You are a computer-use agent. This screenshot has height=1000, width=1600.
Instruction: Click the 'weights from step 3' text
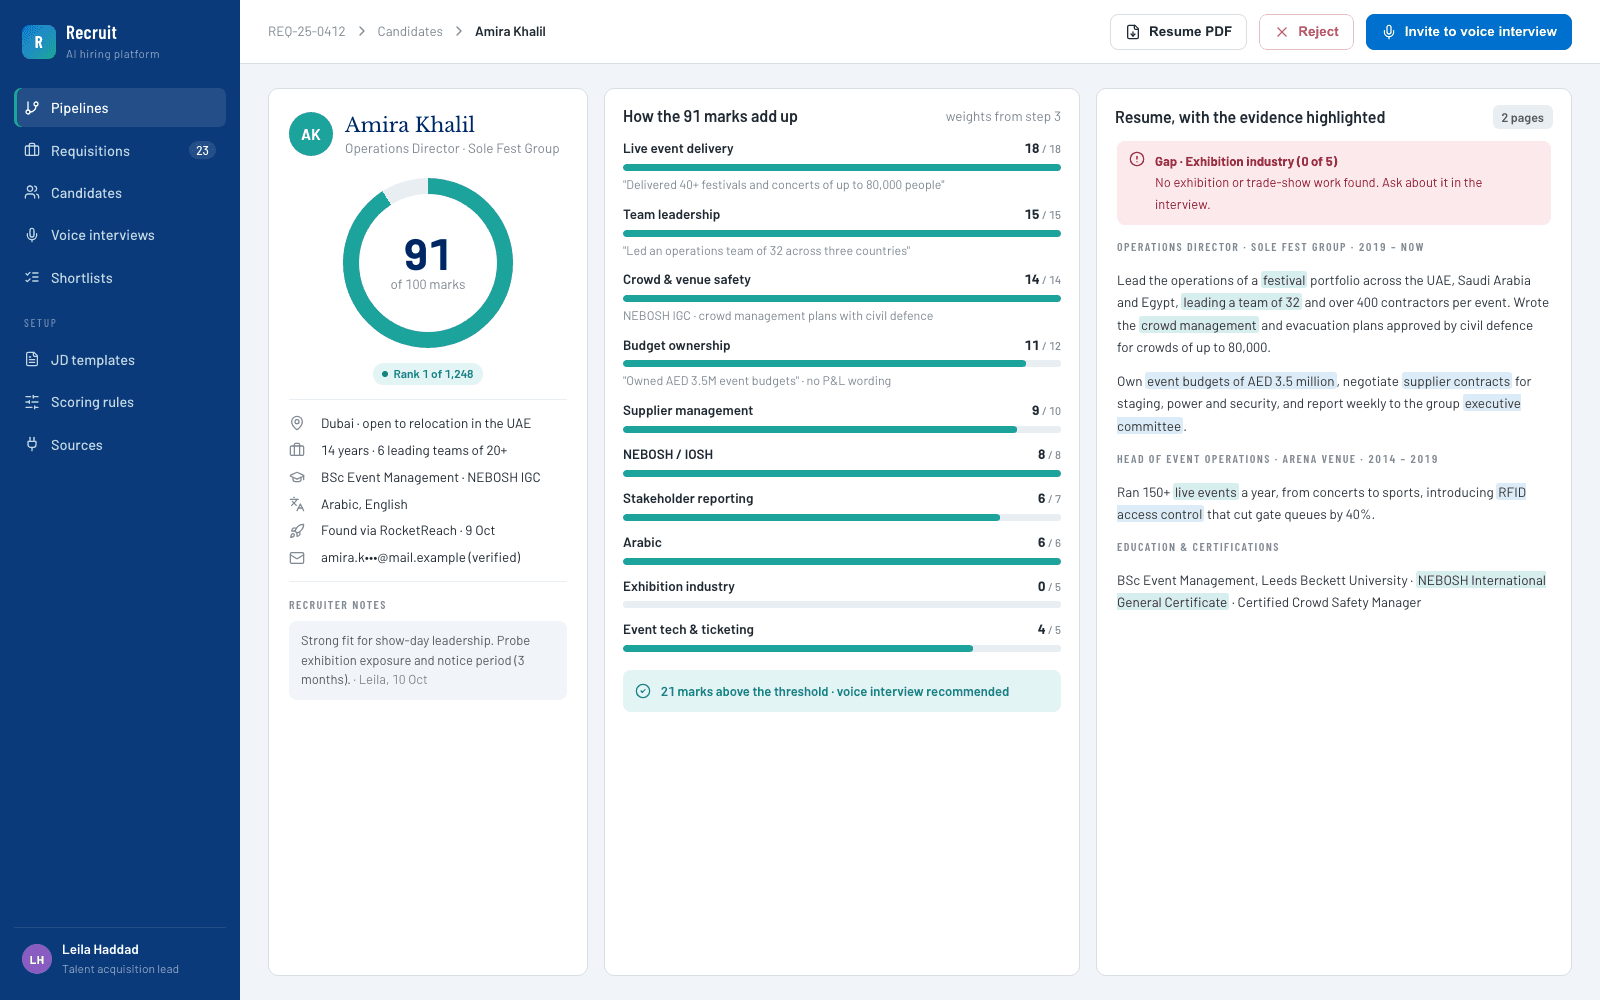pos(1003,117)
